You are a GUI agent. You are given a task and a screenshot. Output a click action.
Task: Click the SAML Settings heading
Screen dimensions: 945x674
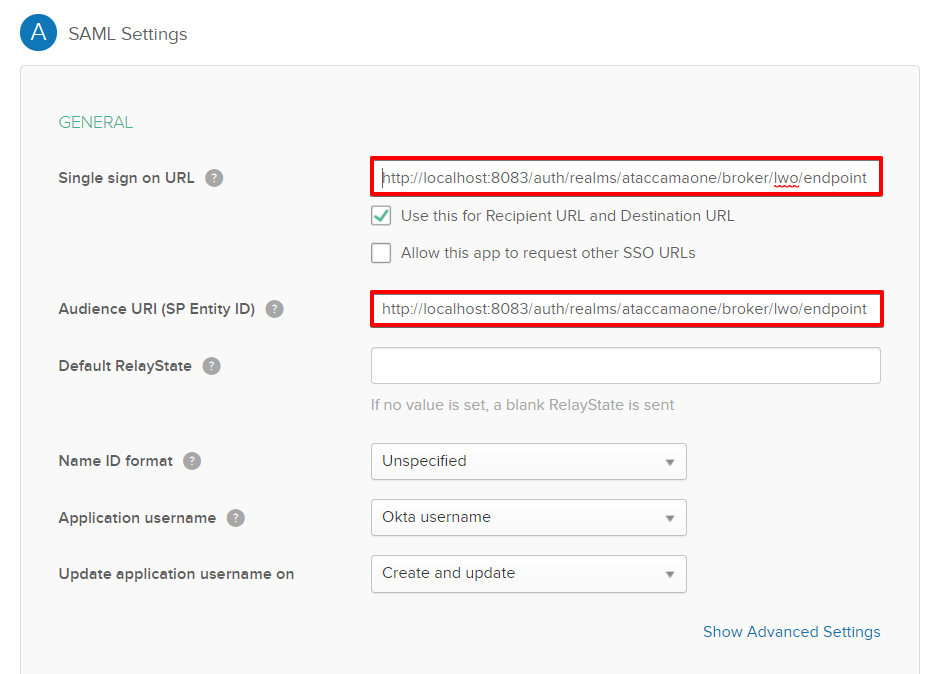coord(128,34)
